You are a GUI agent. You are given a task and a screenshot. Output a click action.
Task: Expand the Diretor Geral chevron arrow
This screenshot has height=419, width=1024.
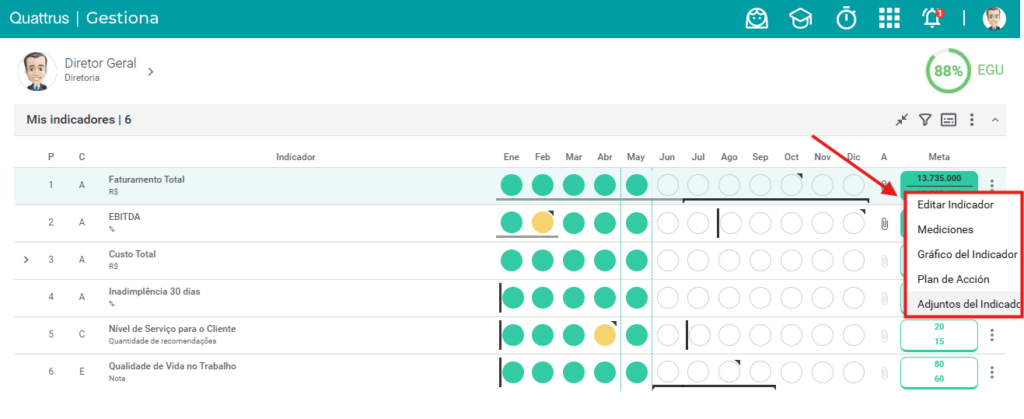pos(150,71)
